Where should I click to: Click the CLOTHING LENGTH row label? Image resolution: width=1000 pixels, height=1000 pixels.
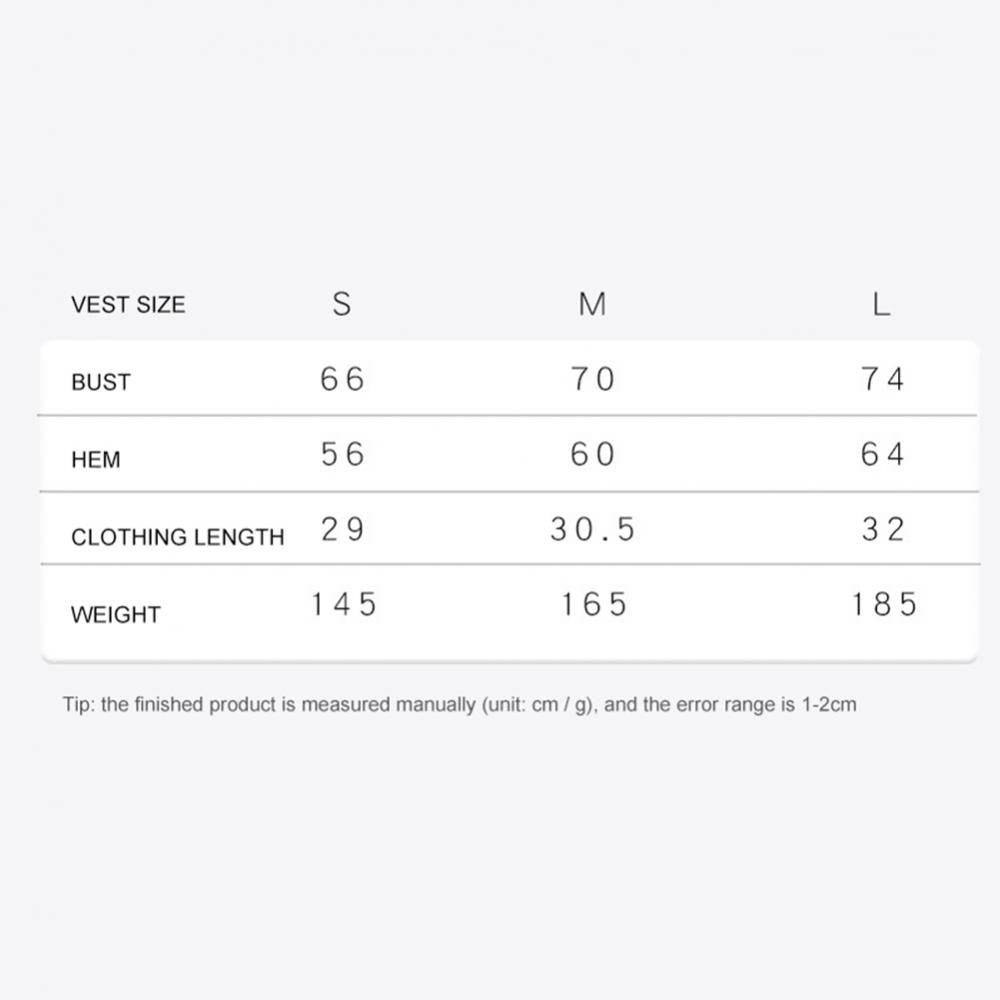[x=178, y=537]
